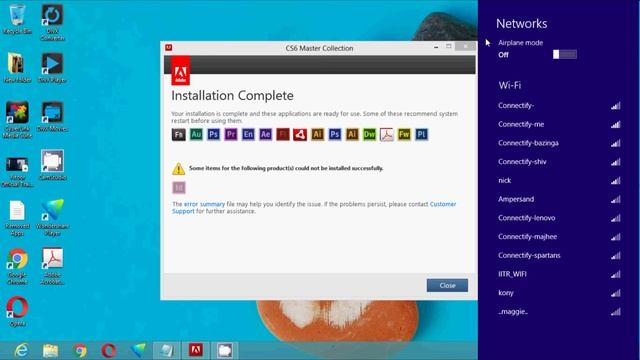
Task: Click the Ai icon beside the Dw icon
Action: click(352, 134)
